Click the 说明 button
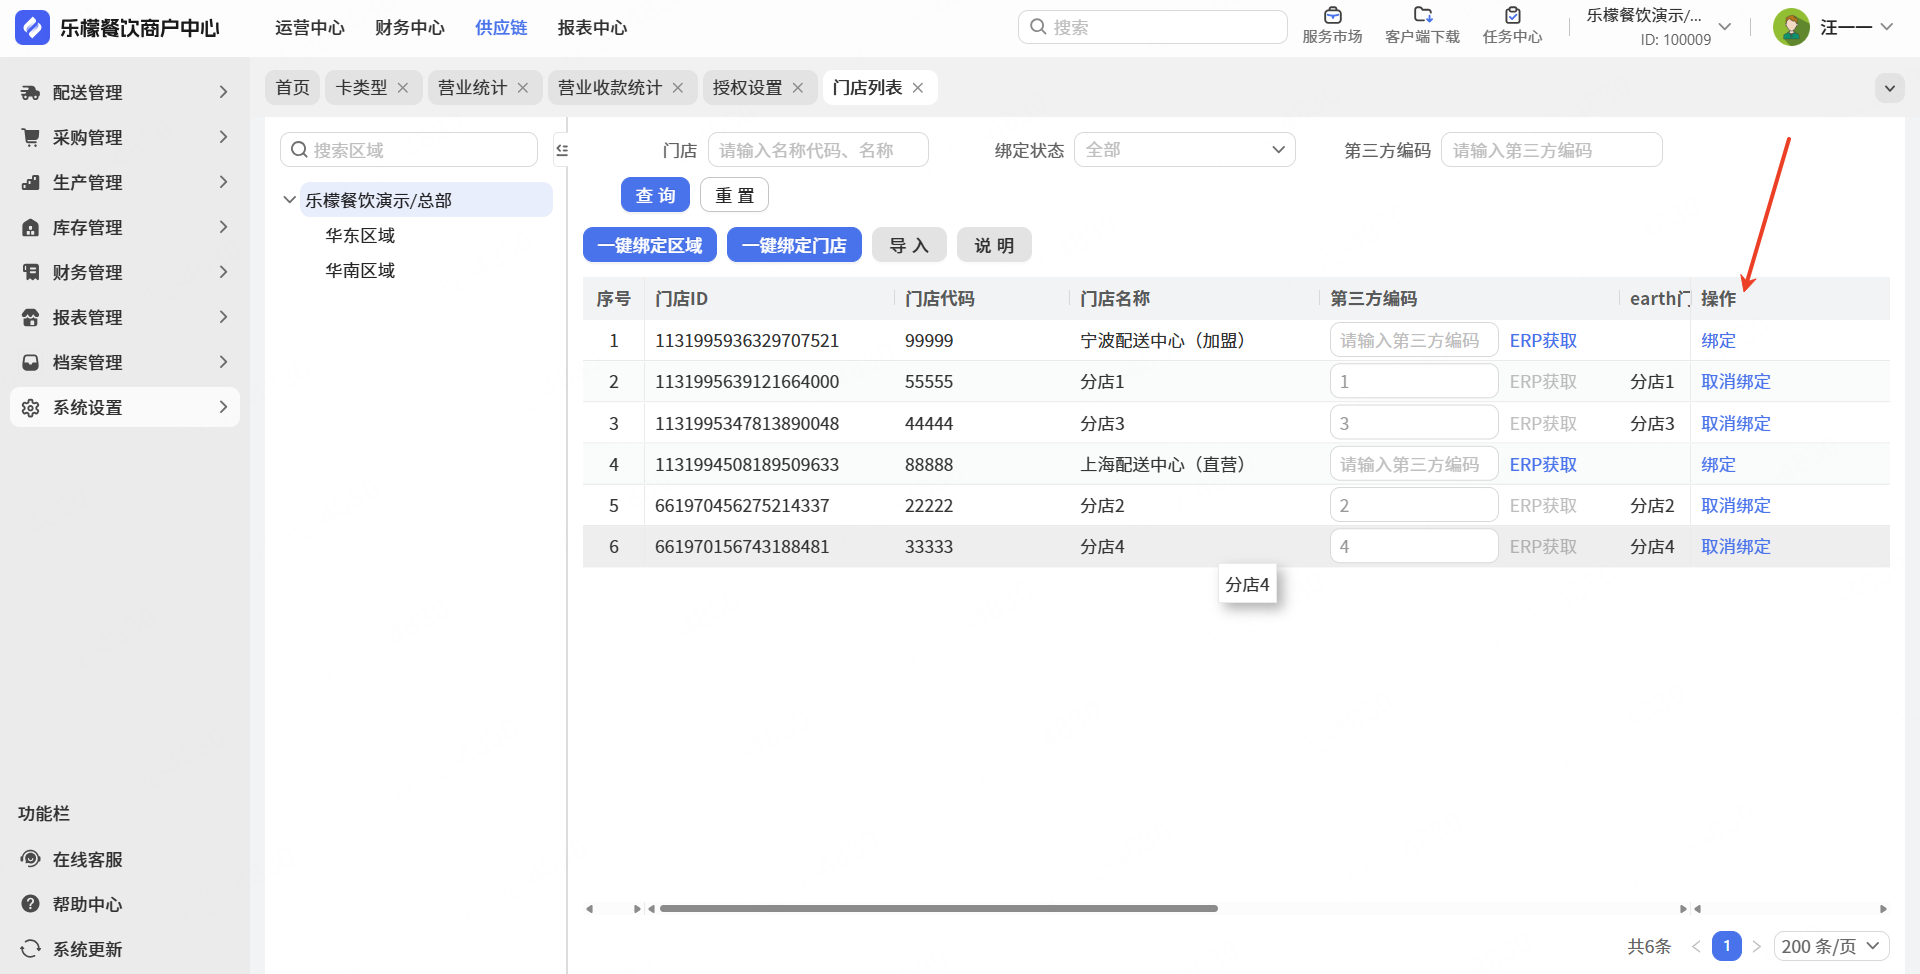The height and width of the screenshot is (974, 1920). [x=994, y=245]
